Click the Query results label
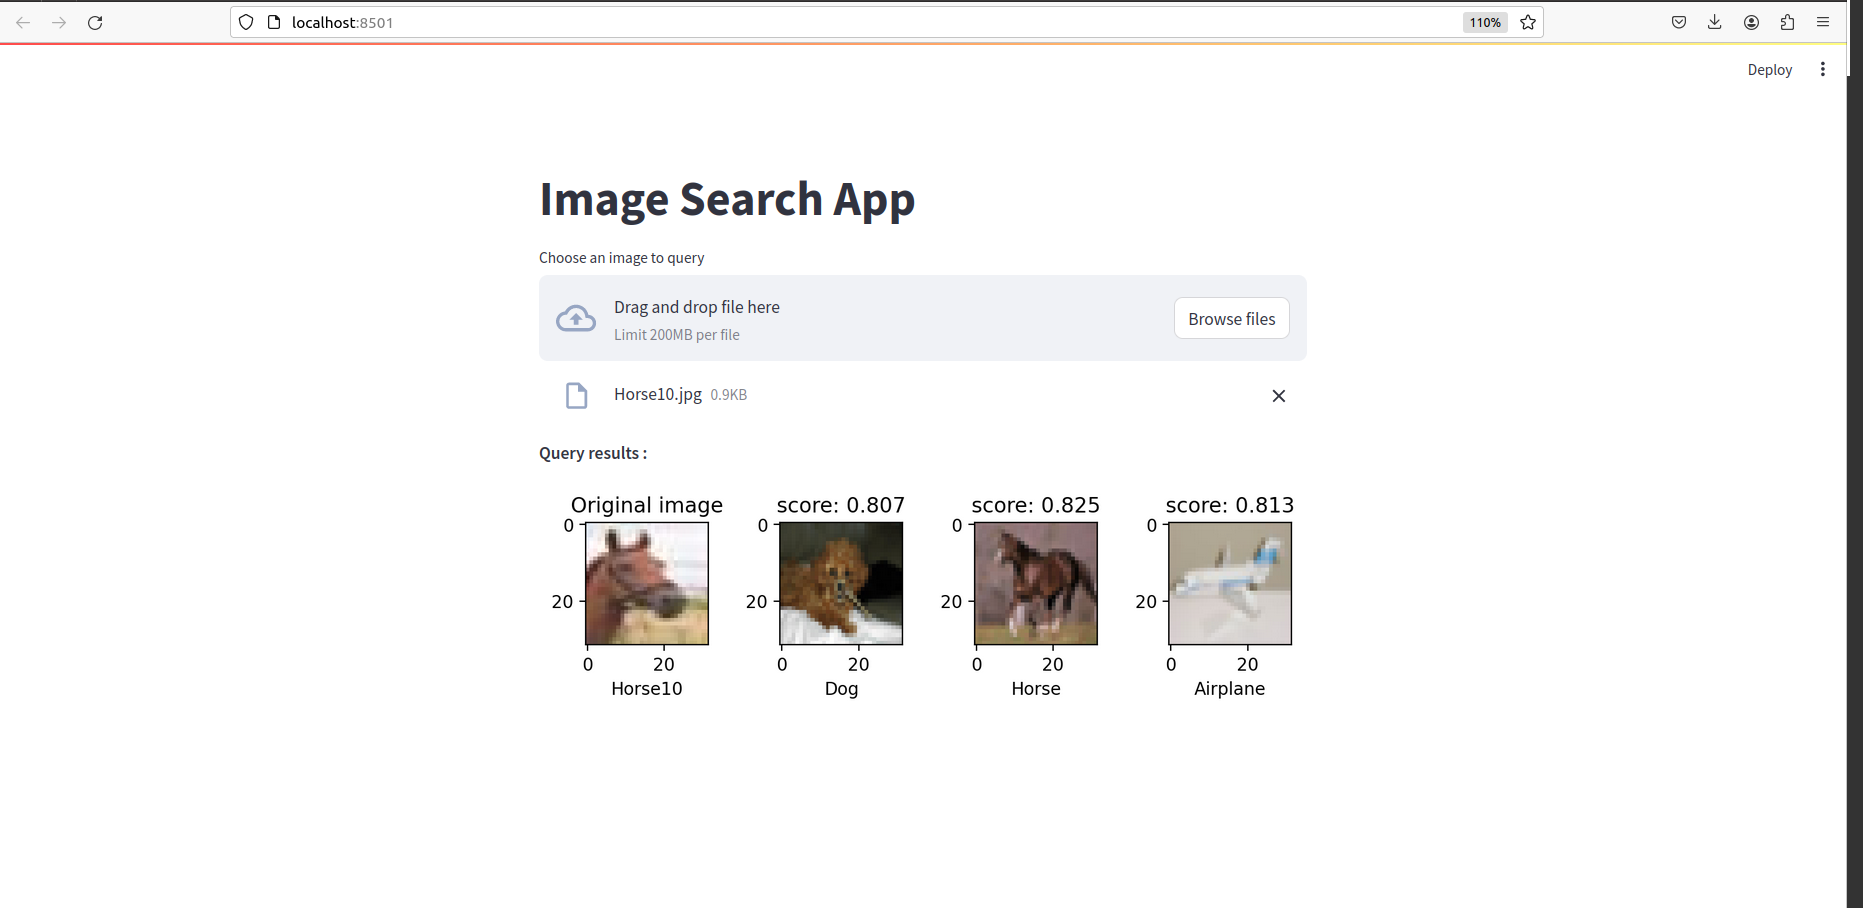 click(593, 453)
